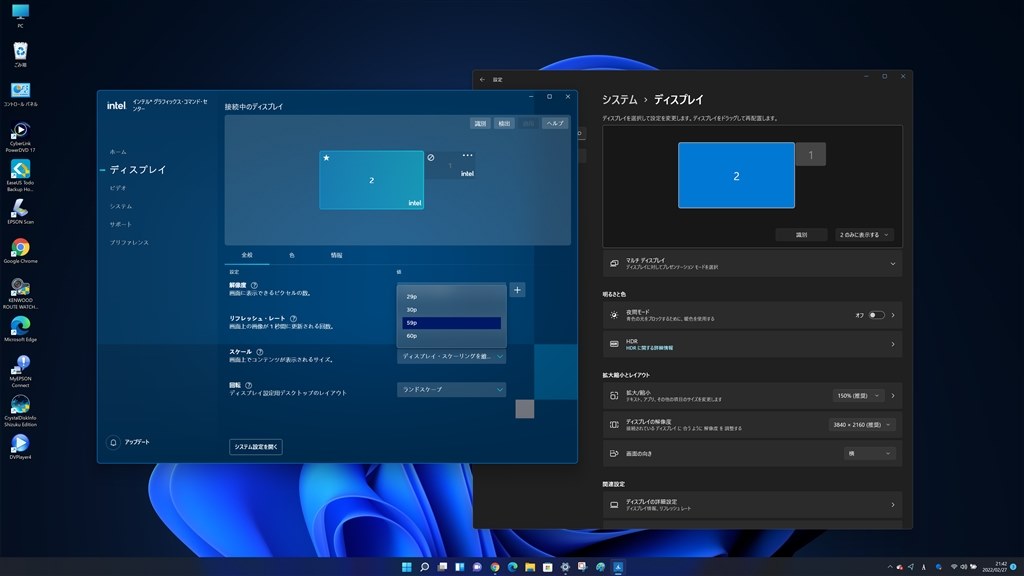Switch to the General tab in Intel display
Screen dimensions: 1024x576
(247, 255)
